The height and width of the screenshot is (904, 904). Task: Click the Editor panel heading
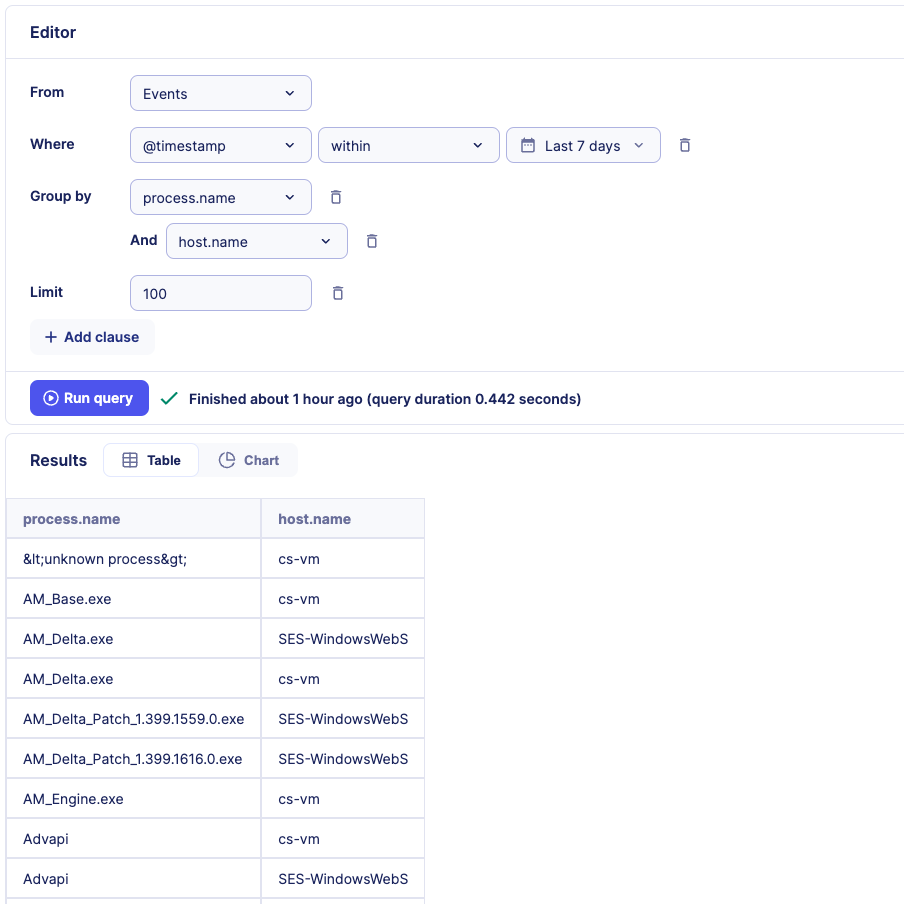(52, 32)
